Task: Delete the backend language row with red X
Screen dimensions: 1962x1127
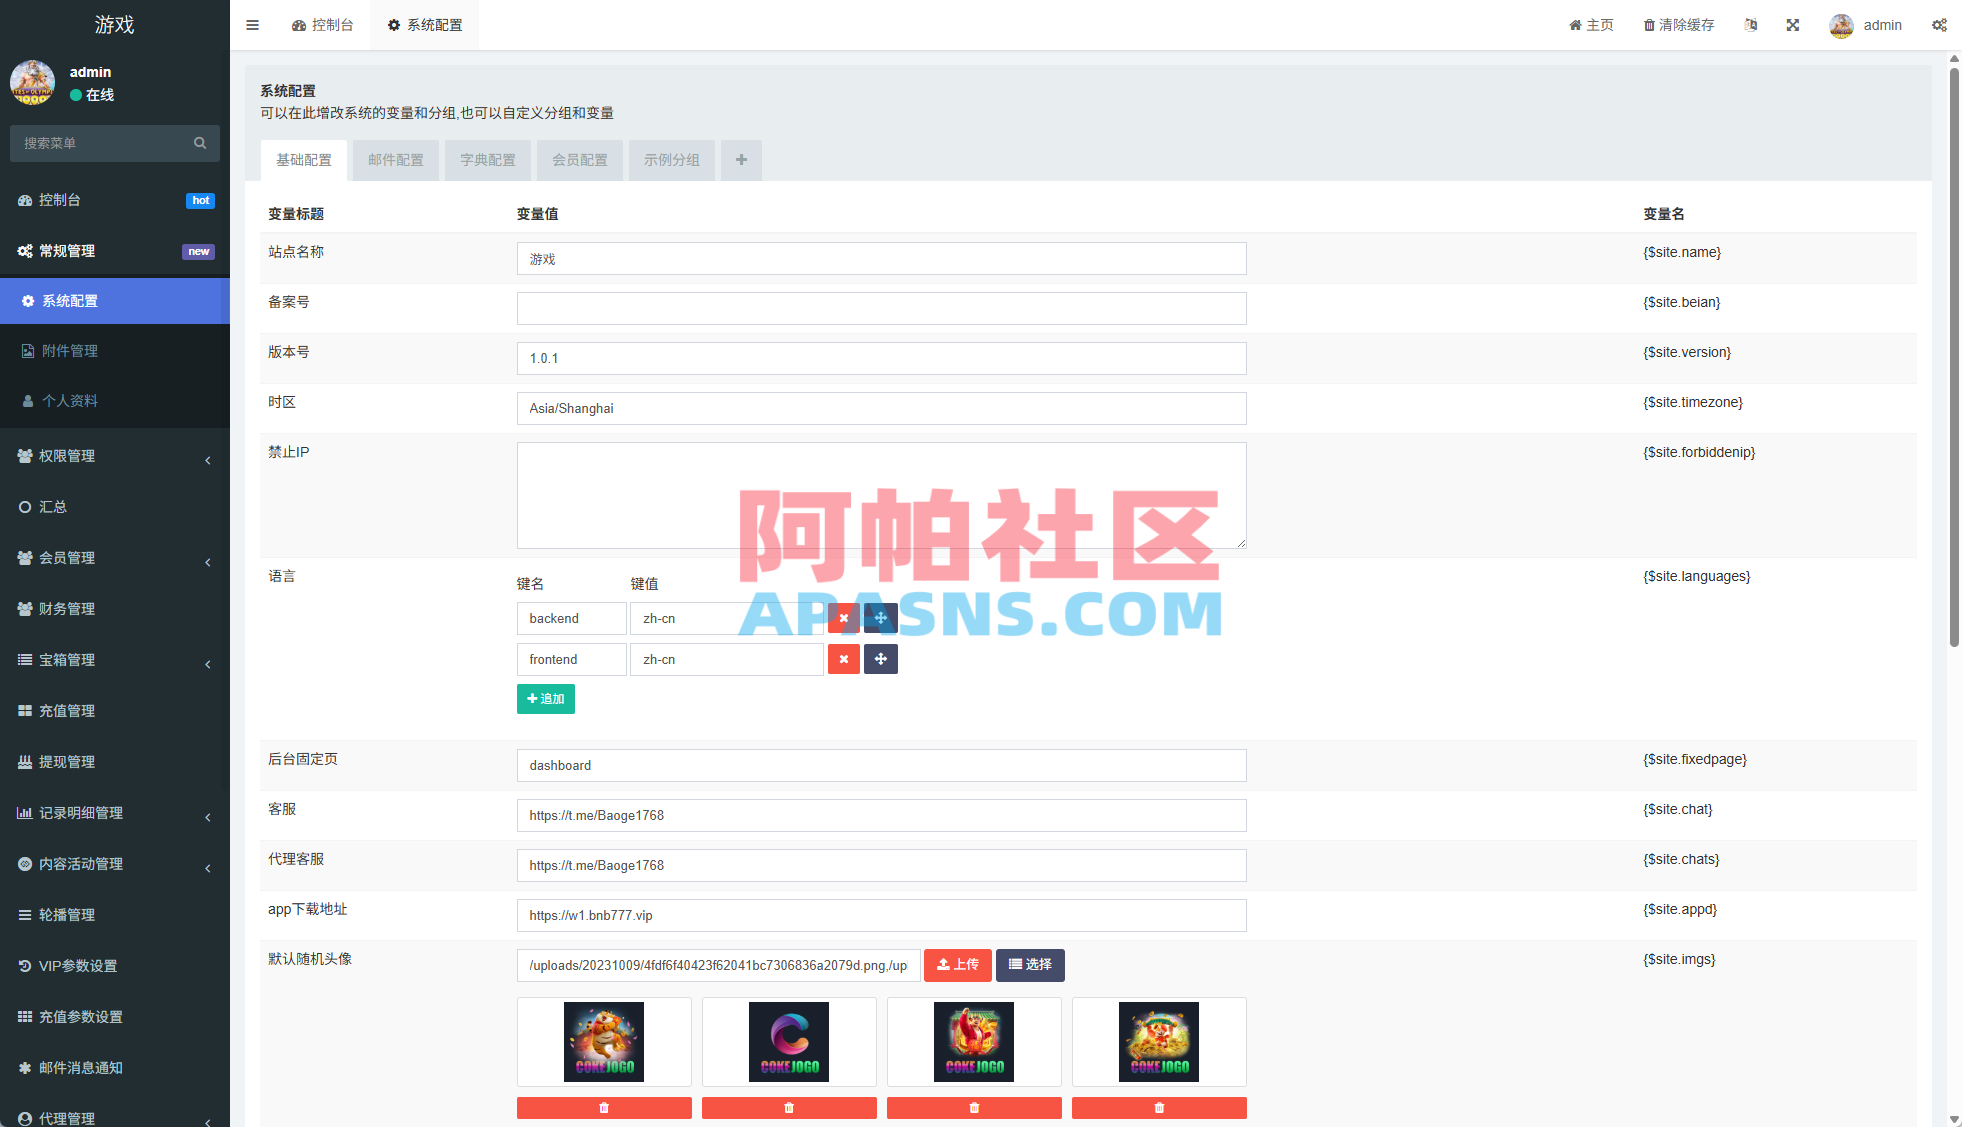Action: (x=843, y=618)
